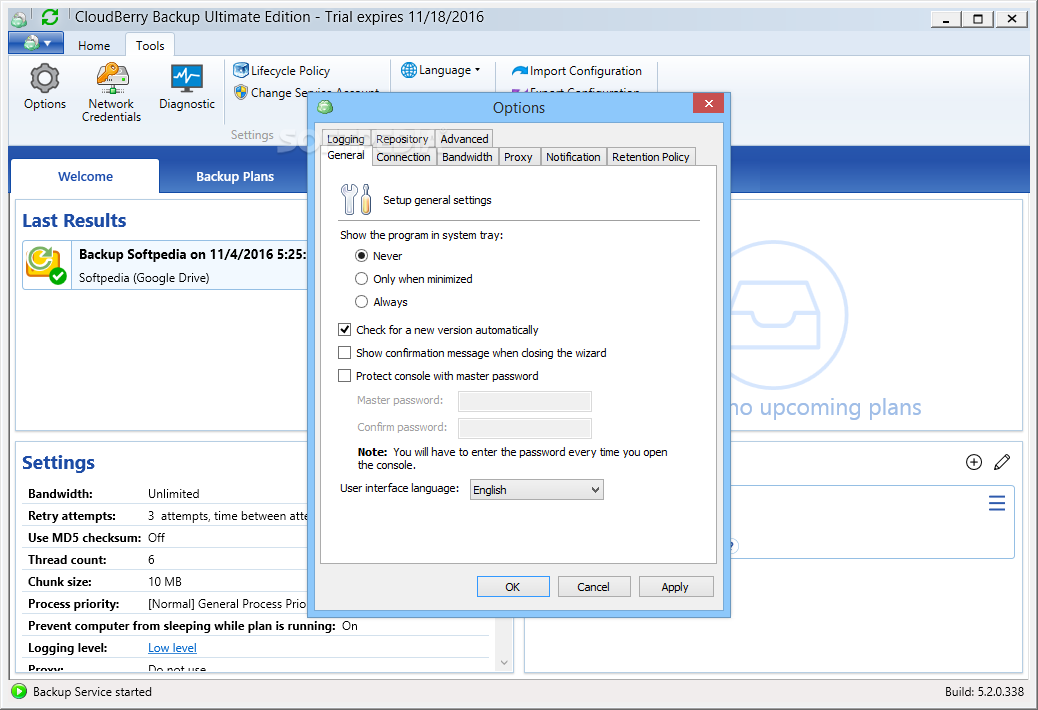Switch to the Welcome tab
This screenshot has width=1038, height=710.
coord(85,177)
